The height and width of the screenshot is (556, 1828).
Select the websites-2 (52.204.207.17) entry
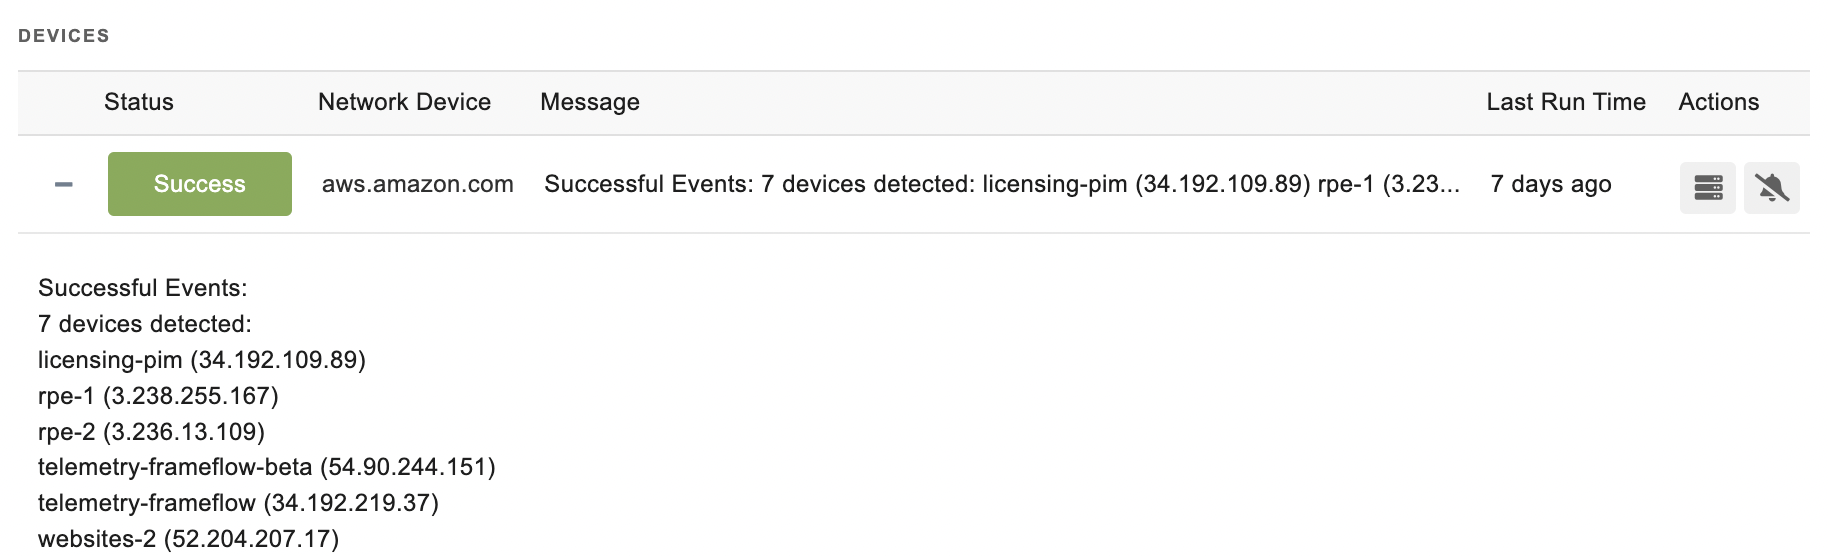coord(189,539)
